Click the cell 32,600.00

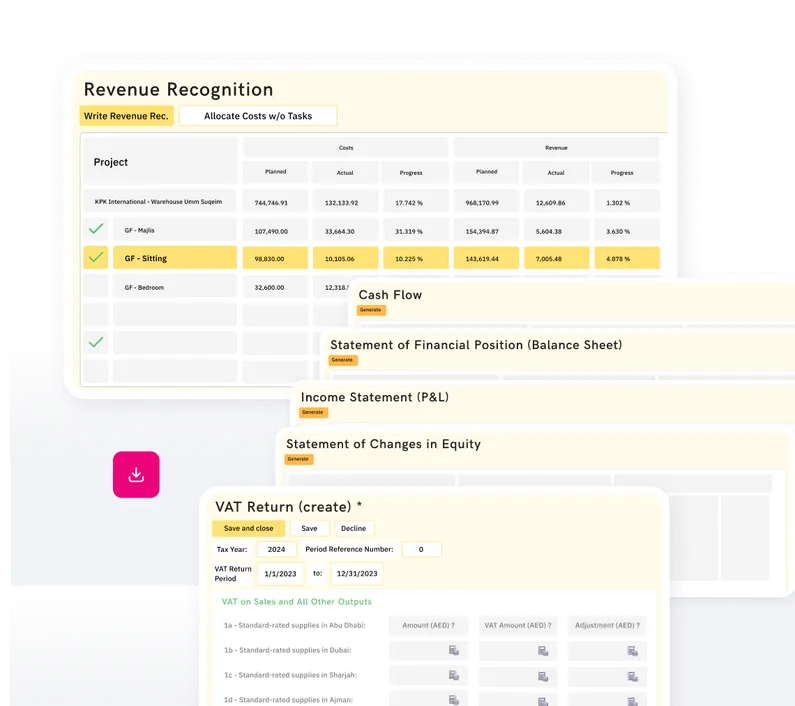tap(275, 287)
